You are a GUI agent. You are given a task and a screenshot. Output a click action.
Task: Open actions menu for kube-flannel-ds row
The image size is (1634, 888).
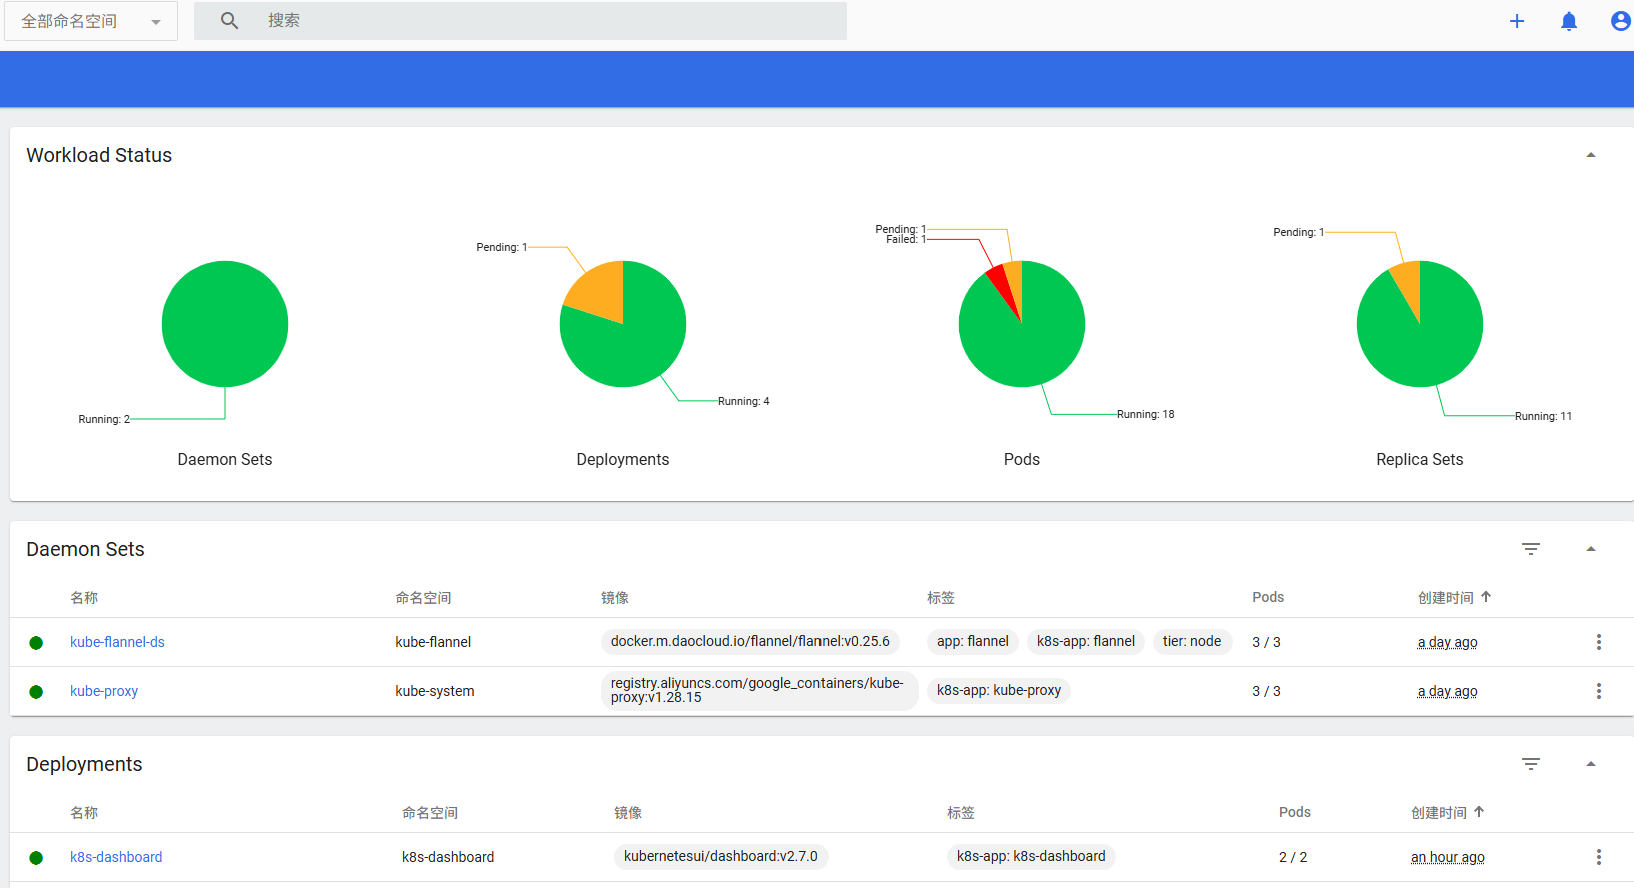coord(1599,642)
